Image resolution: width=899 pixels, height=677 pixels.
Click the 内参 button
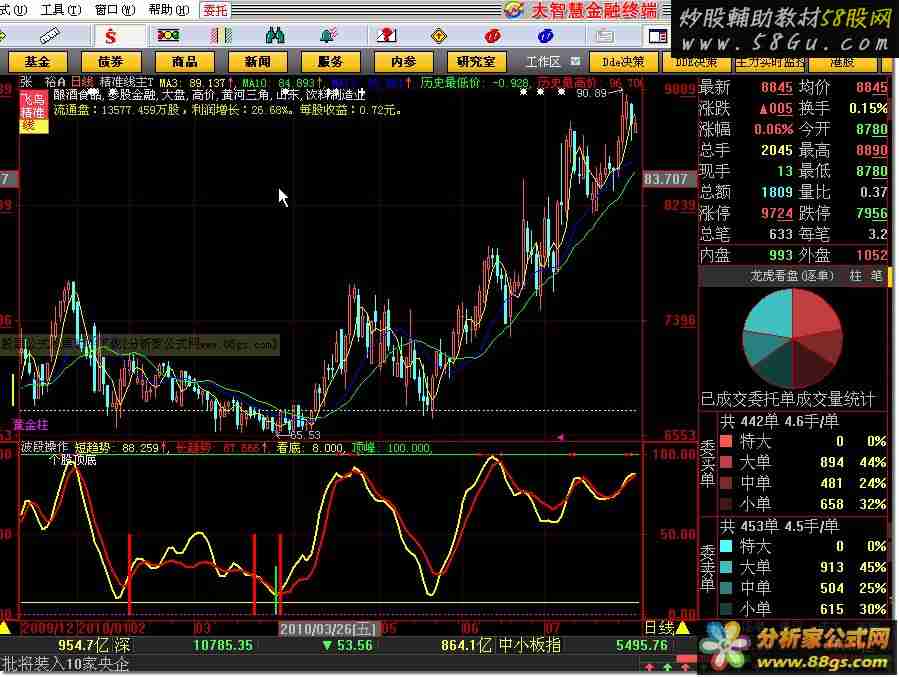click(x=403, y=61)
